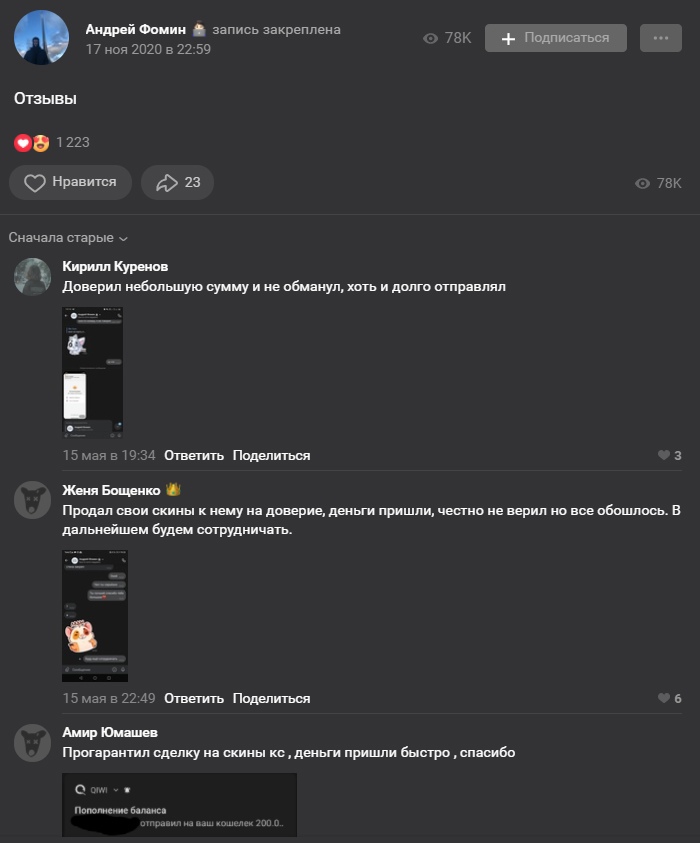Like Женя Бощенко's comment via its heart
This screenshot has height=843, width=700.
[x=669, y=698]
